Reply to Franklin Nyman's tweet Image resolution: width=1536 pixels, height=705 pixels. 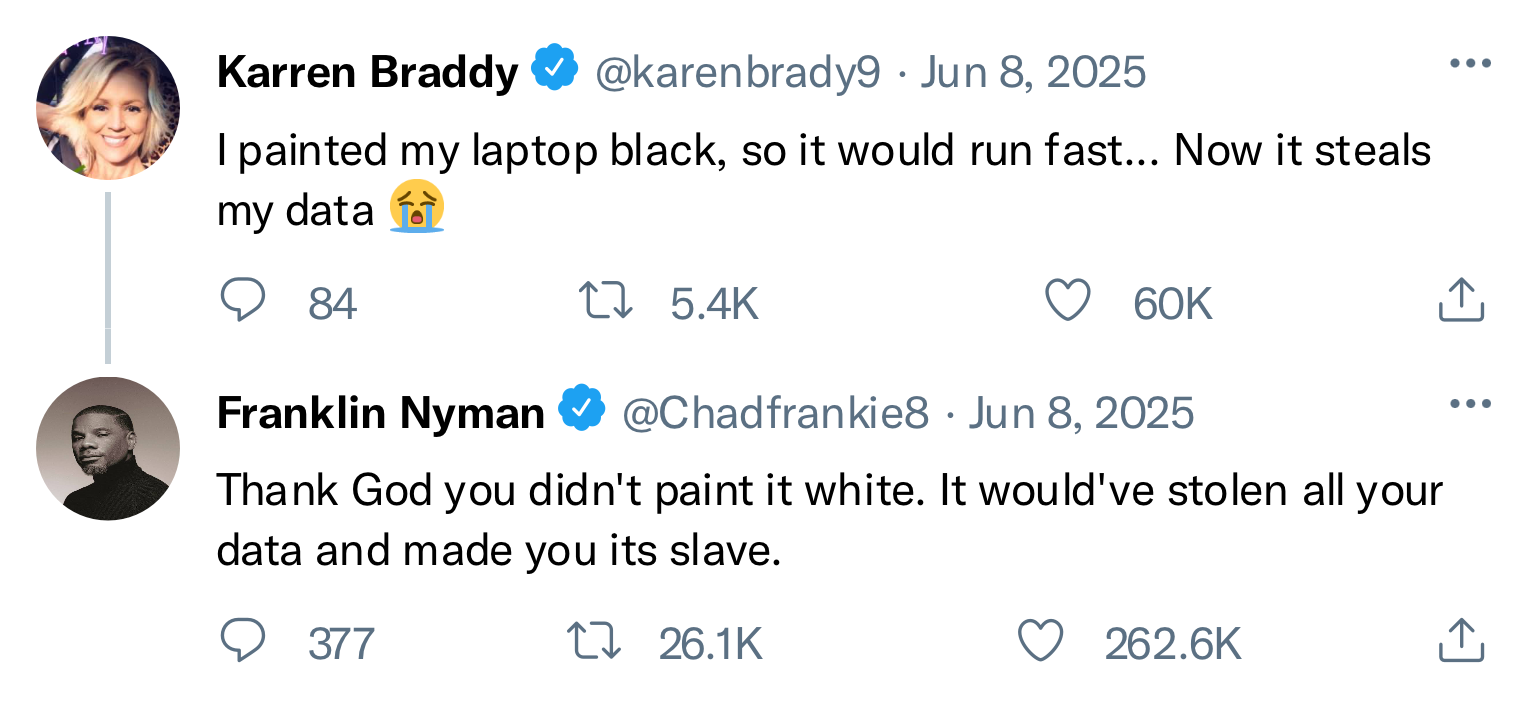[x=243, y=642]
